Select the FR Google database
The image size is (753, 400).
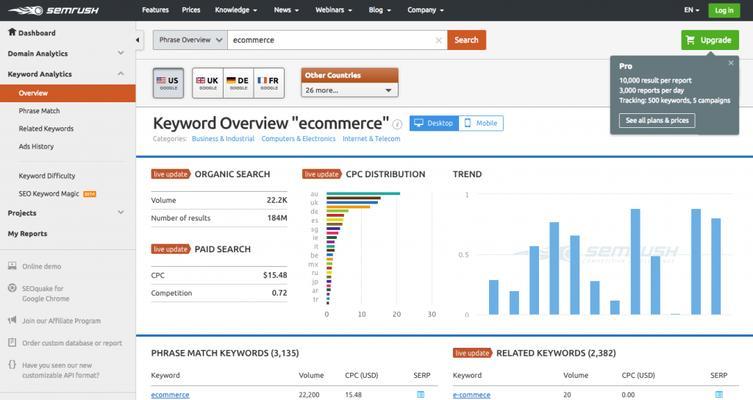pos(268,83)
